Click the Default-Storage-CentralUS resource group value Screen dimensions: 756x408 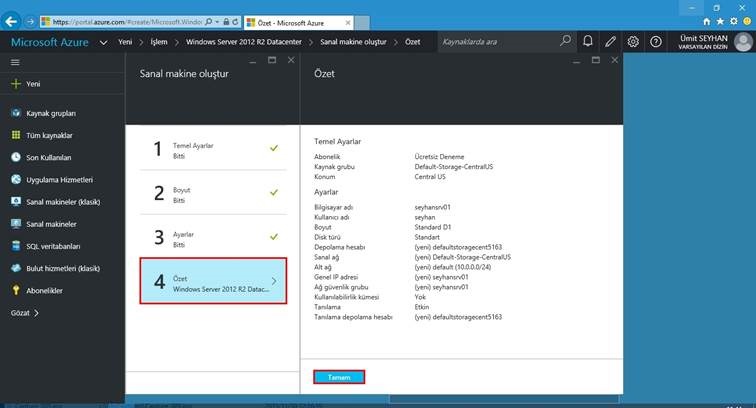coord(454,166)
